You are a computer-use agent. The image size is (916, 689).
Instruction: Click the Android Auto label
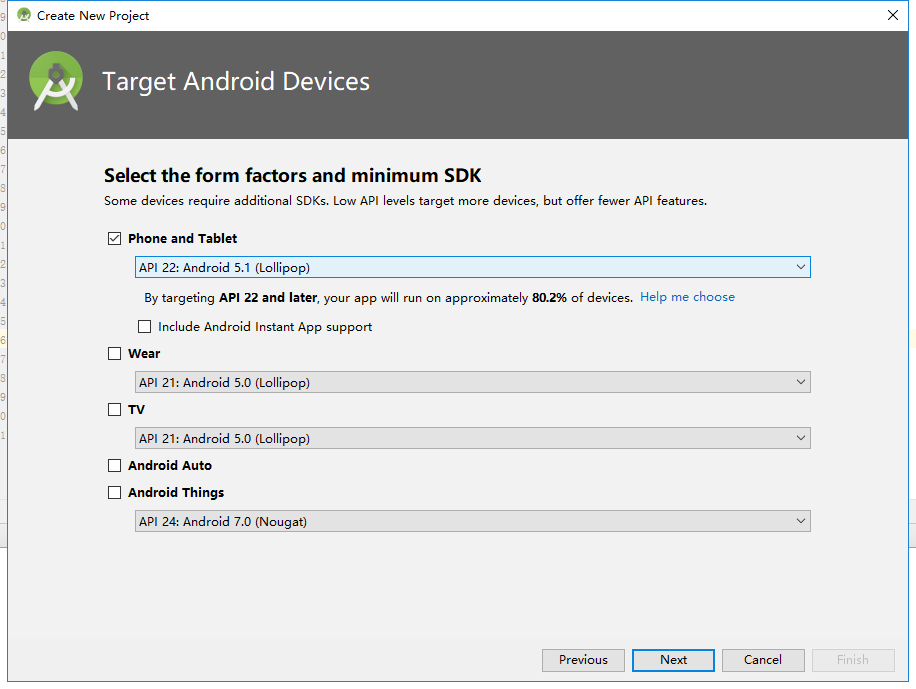[170, 465]
